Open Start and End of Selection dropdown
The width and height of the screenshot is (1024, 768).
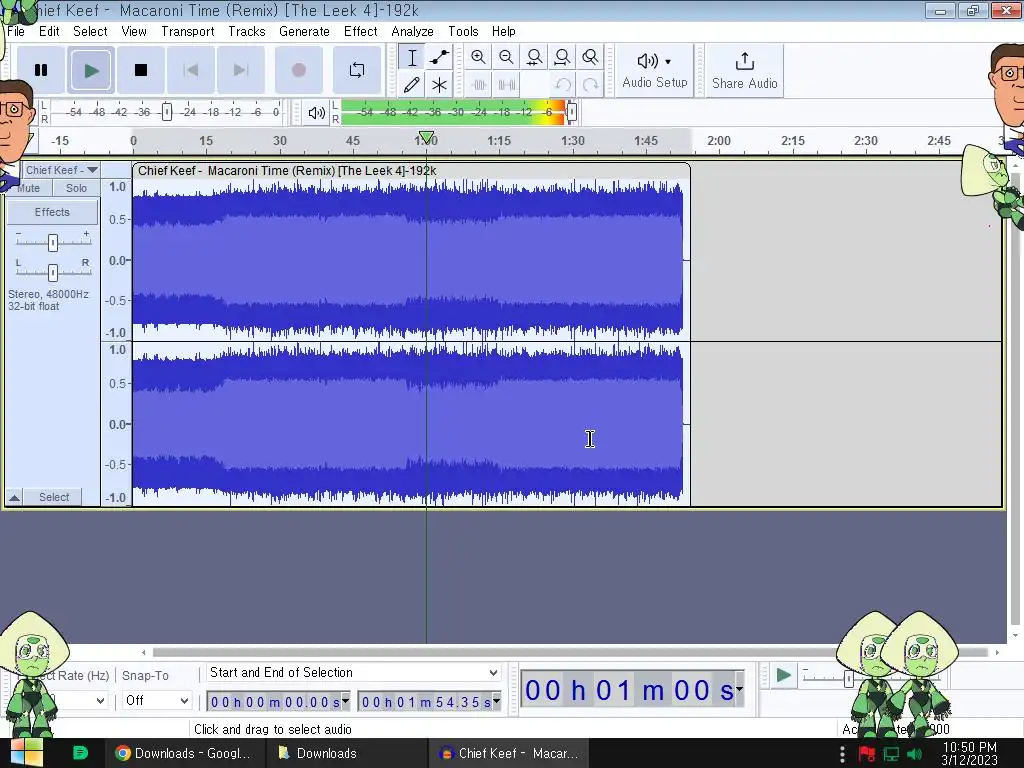353,673
